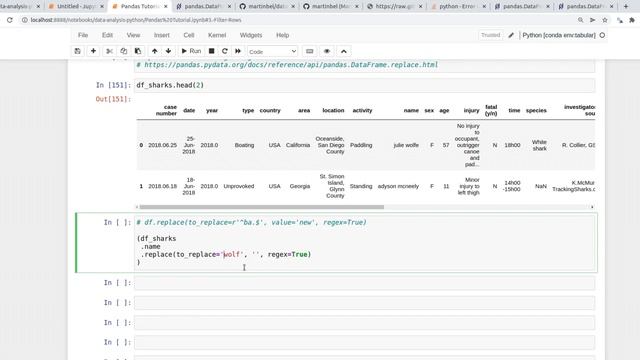Click the Out[151] output prompt
Viewport: 640px width, 360px height.
pyautogui.click(x=113, y=99)
